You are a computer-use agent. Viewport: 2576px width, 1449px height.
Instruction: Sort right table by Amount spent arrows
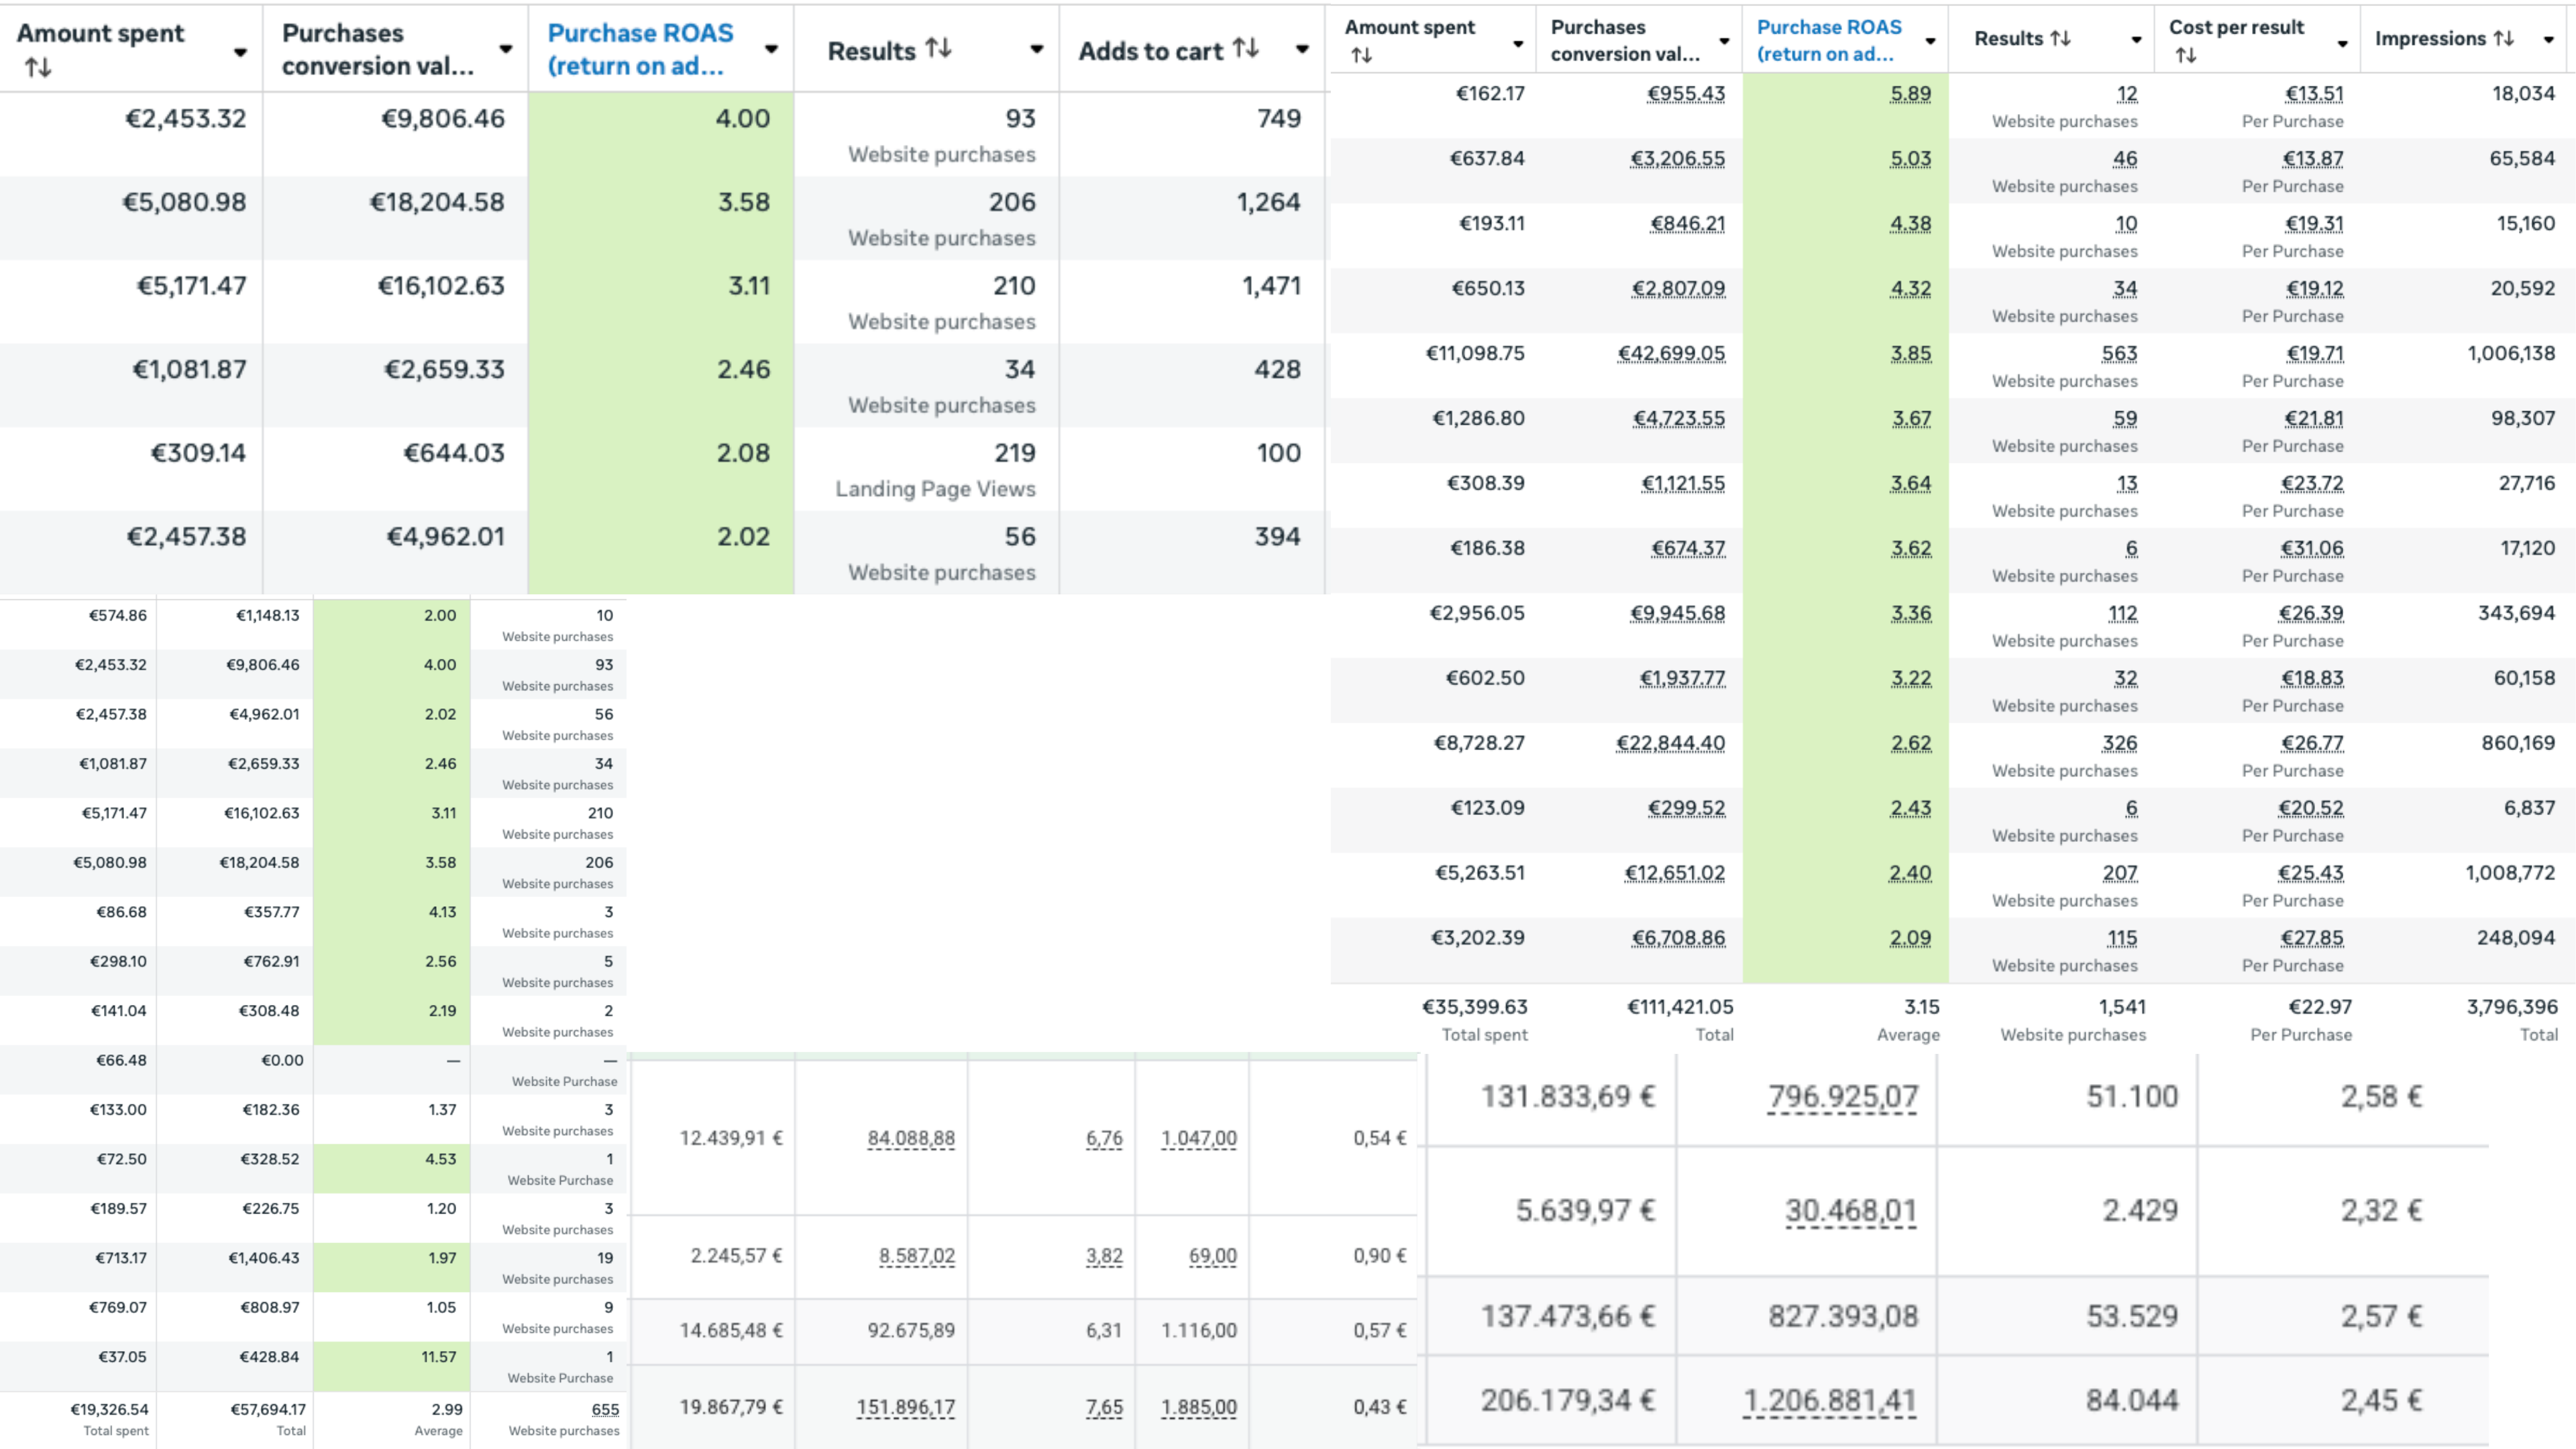[1361, 55]
